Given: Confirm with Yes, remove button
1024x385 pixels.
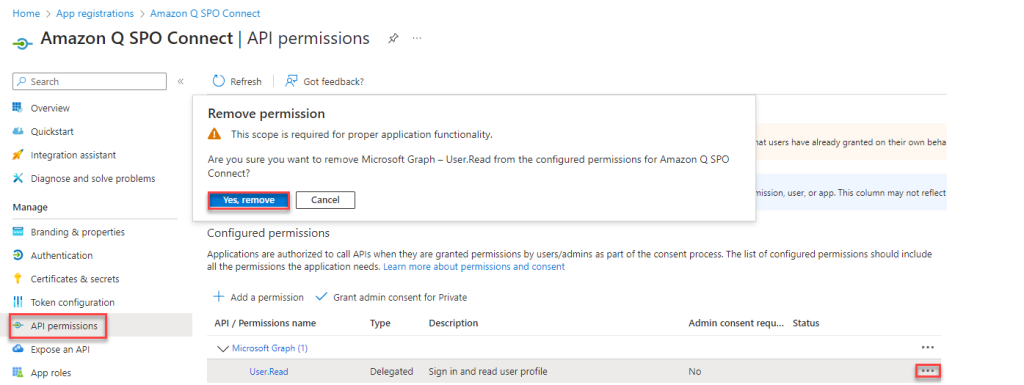Looking at the screenshot, I should (x=249, y=200).
